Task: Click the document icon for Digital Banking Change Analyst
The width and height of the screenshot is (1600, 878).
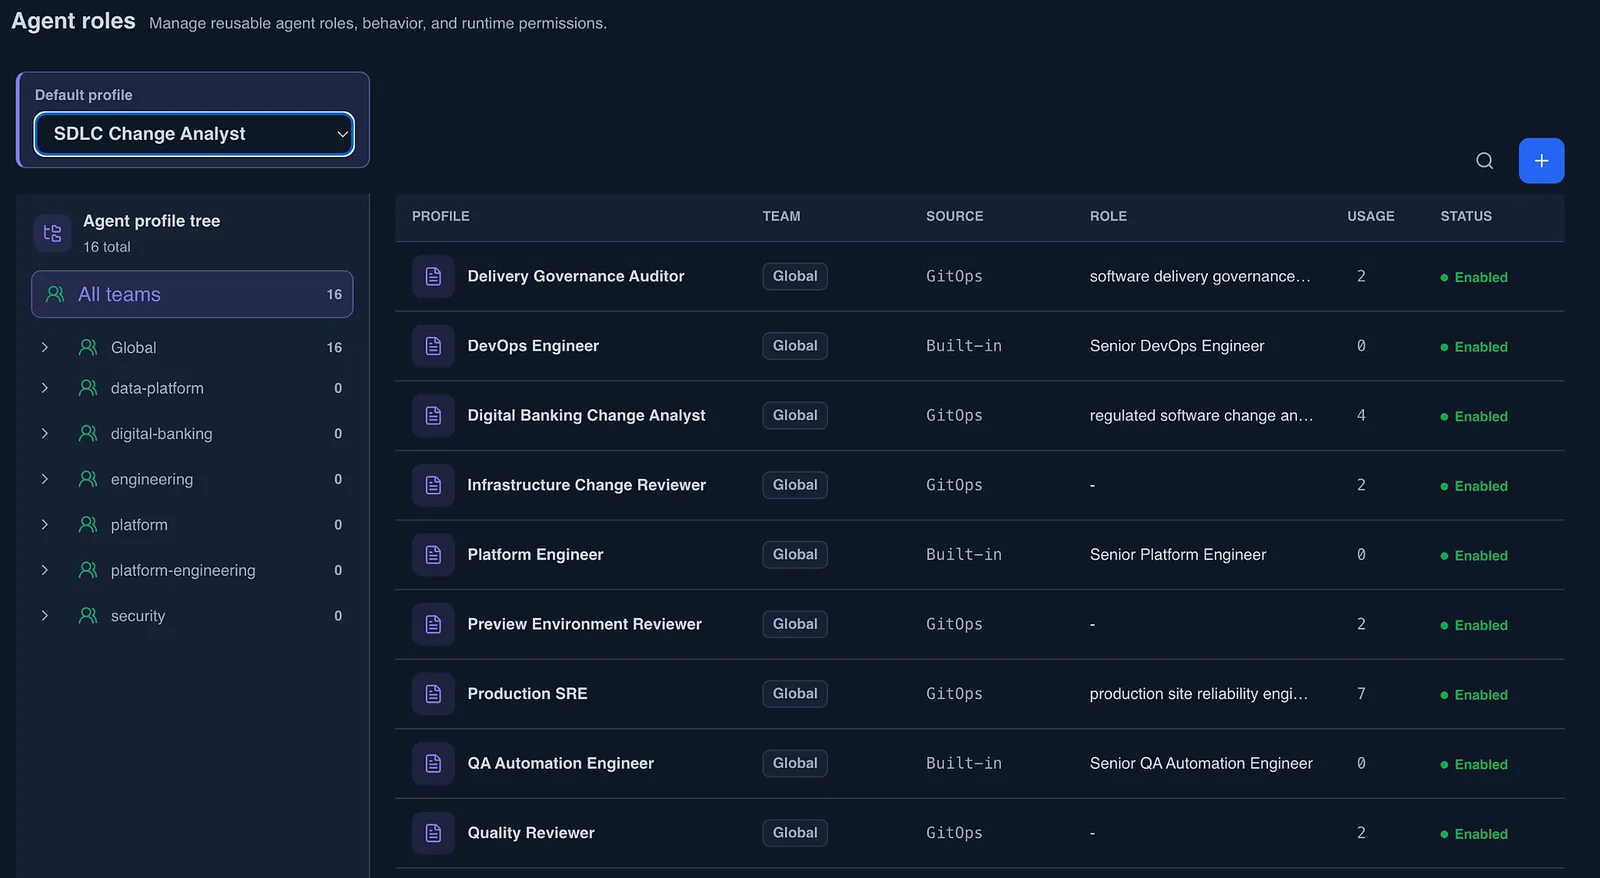Action: point(433,415)
